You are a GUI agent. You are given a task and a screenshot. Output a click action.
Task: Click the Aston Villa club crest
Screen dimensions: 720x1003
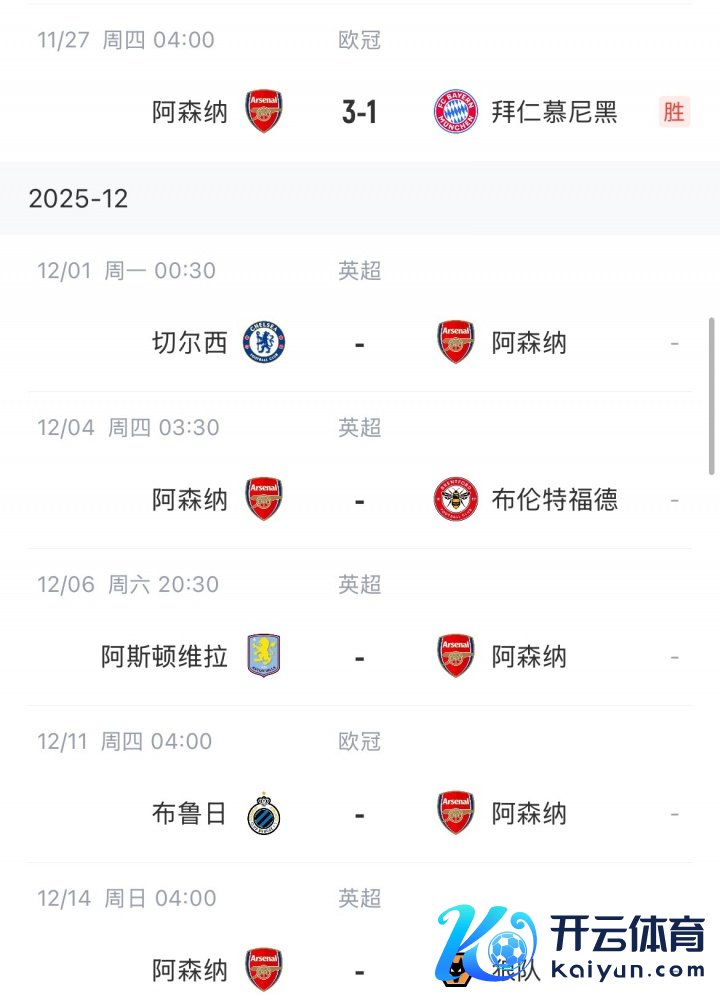[264, 657]
